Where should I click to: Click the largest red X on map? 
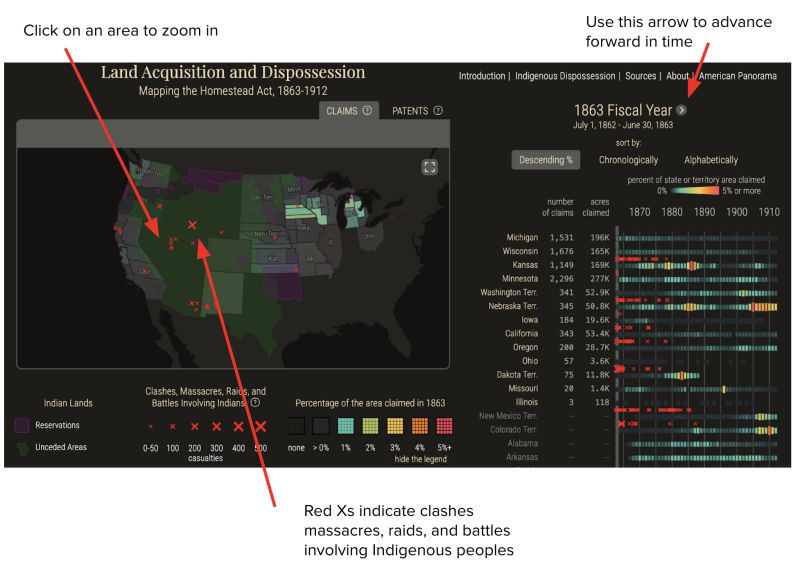click(193, 226)
